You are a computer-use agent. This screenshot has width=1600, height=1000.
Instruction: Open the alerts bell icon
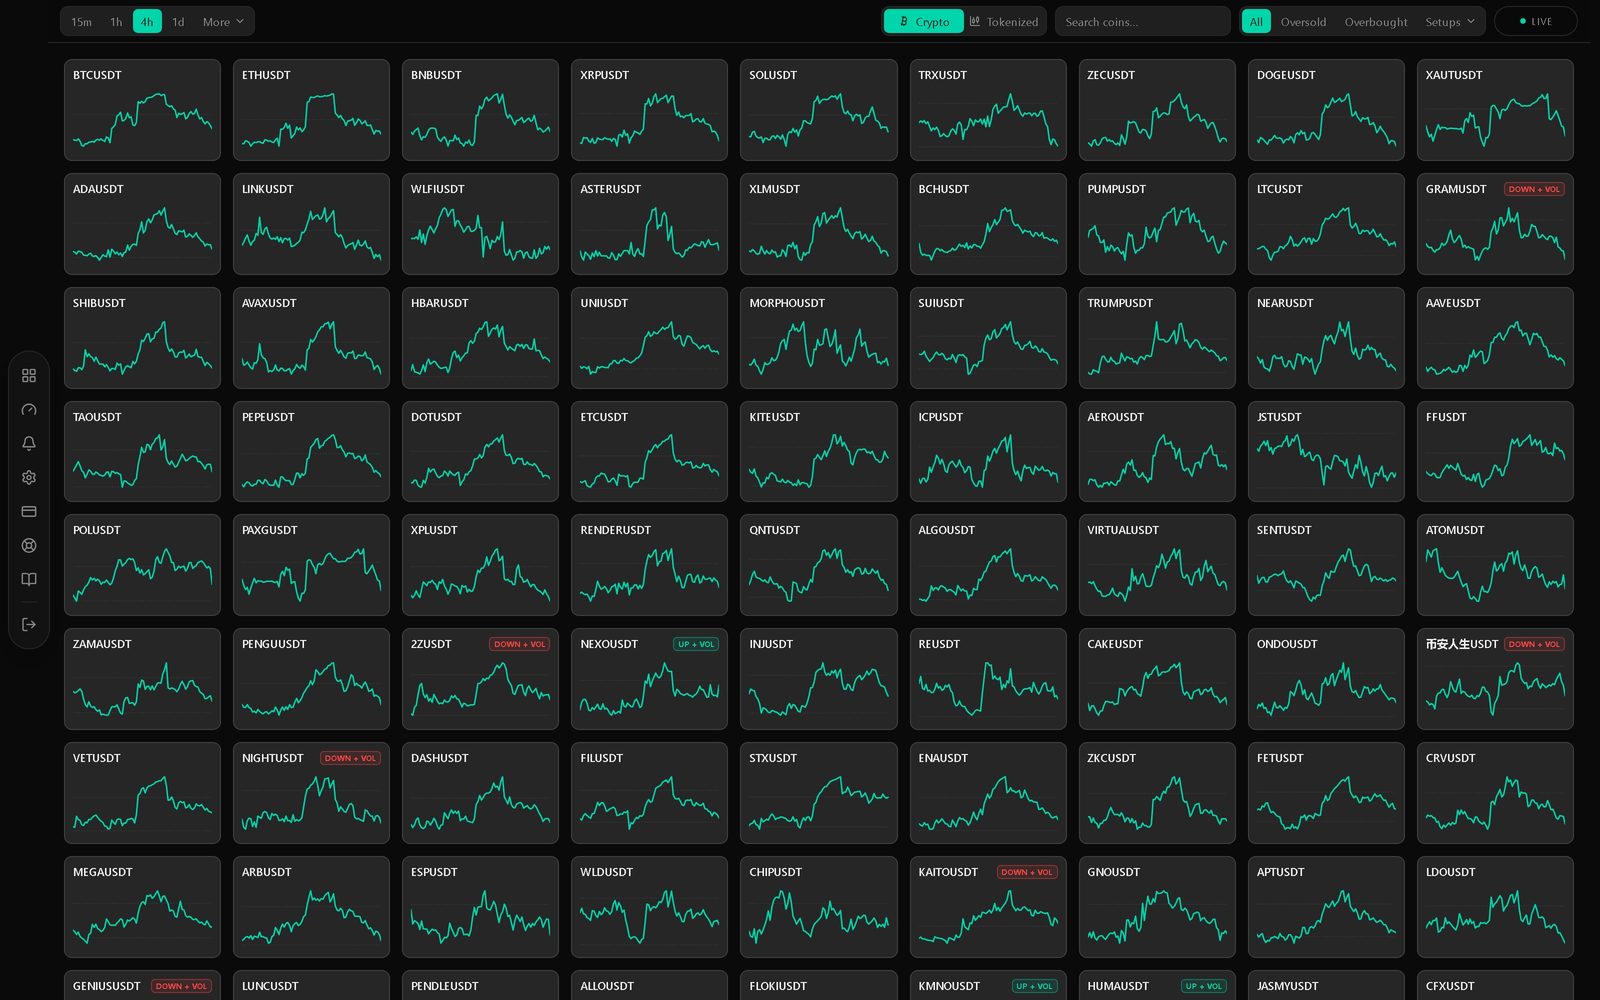tap(29, 443)
